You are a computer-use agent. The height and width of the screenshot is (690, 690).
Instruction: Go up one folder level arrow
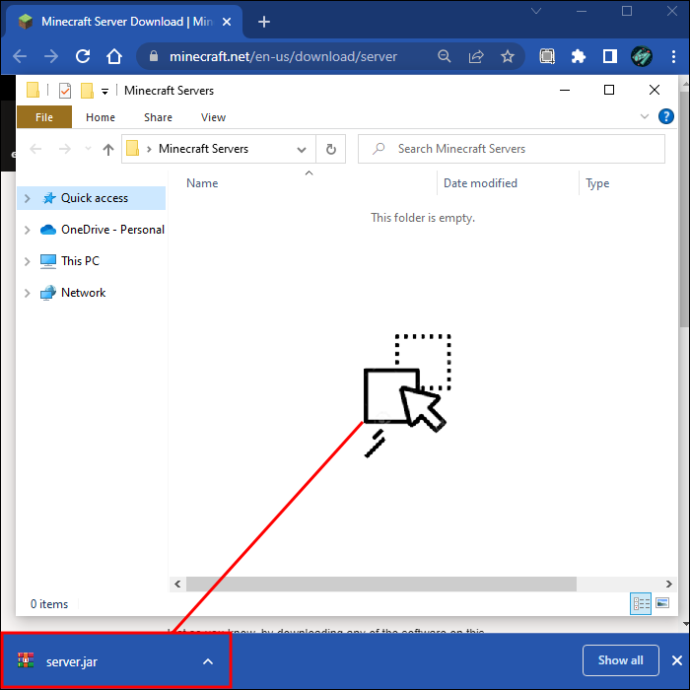[x=108, y=150]
